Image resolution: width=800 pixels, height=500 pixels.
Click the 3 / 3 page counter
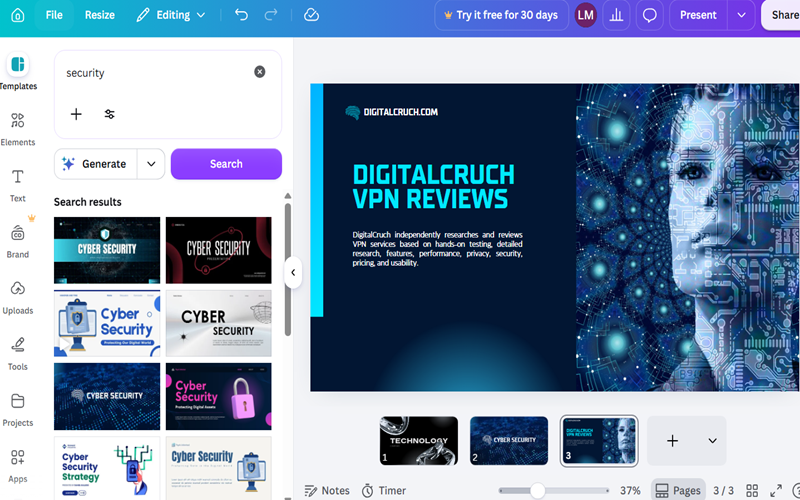(723, 491)
